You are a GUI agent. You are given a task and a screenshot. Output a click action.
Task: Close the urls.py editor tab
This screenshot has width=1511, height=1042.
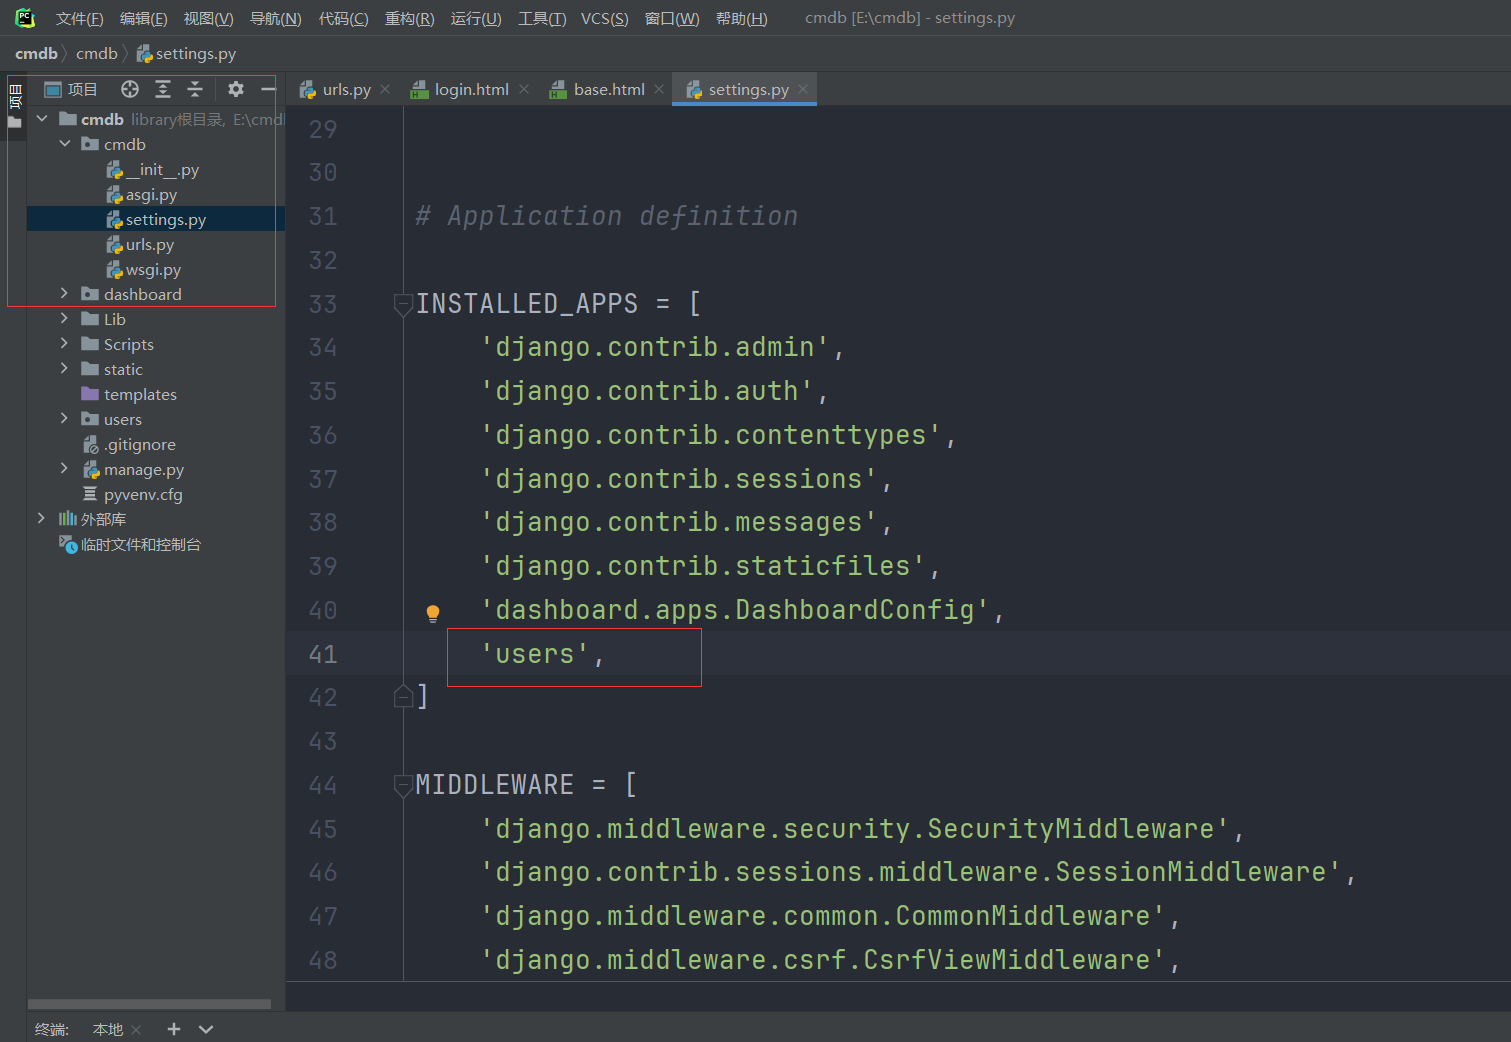click(385, 89)
